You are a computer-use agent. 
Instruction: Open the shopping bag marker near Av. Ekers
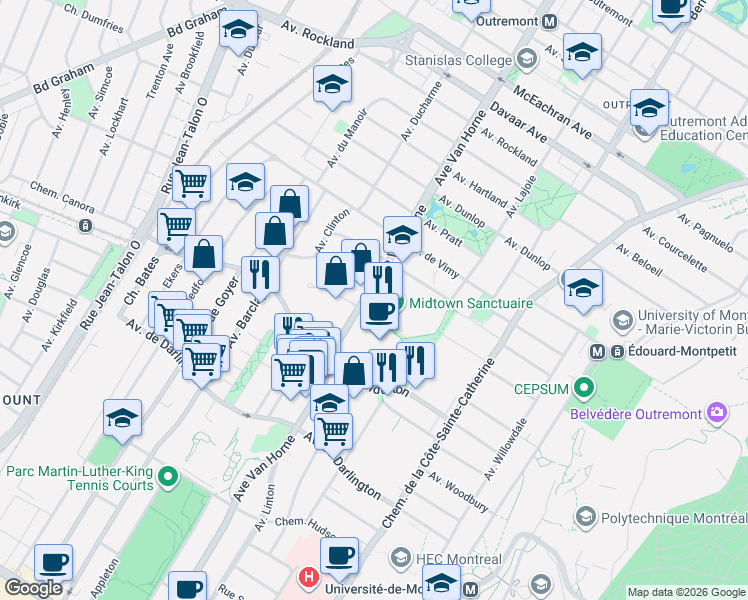203,257
